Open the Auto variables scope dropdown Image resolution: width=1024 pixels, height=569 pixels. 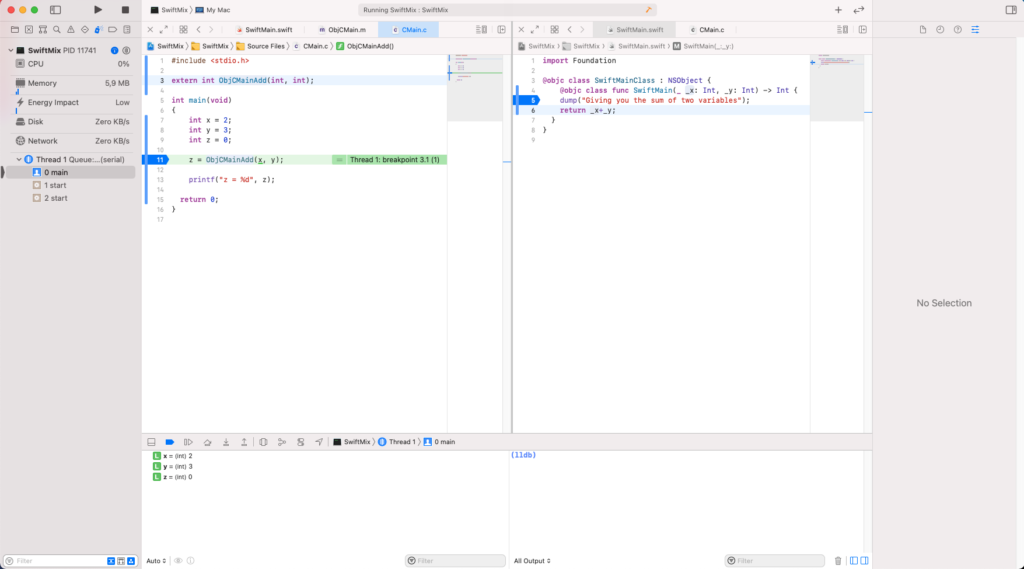[156, 561]
